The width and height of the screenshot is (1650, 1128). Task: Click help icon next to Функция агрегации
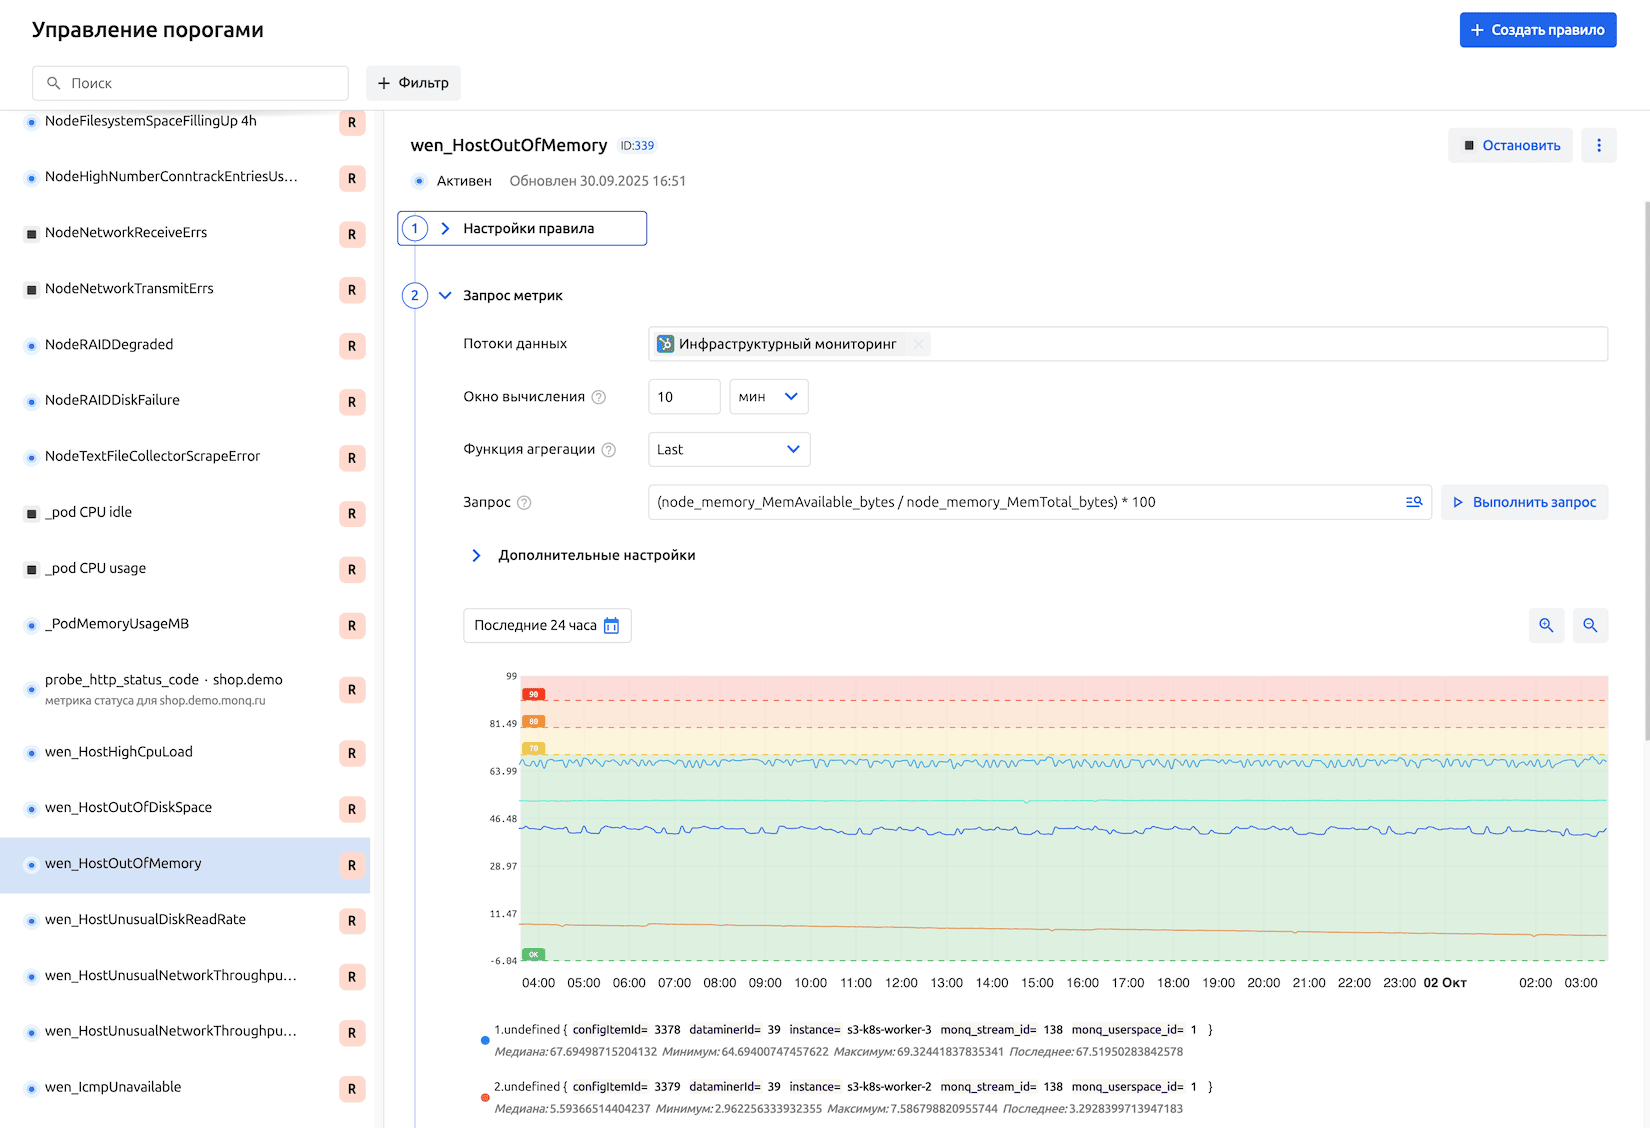pos(608,450)
